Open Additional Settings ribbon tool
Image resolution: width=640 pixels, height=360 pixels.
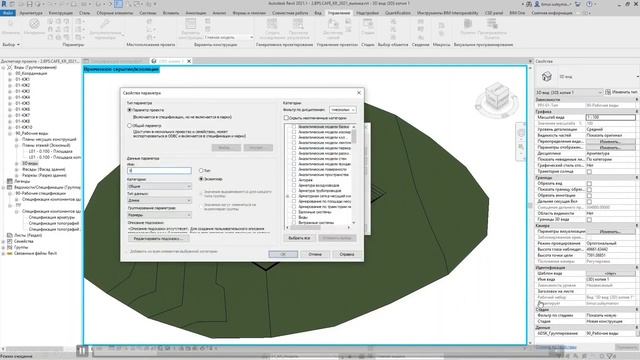[x=105, y=29]
